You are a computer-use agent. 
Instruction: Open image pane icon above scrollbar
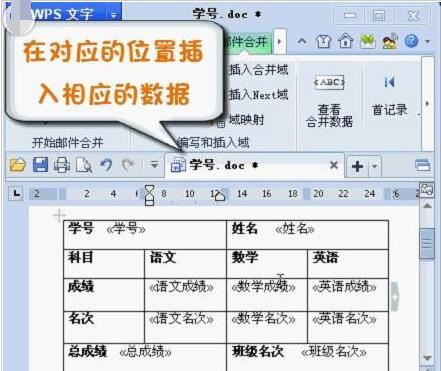click(427, 190)
